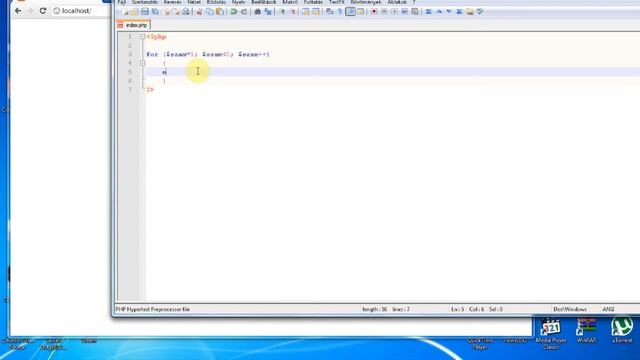The width and height of the screenshot is (640, 360).
Task: Click the ANSI encoding status entry
Action: pos(608,309)
